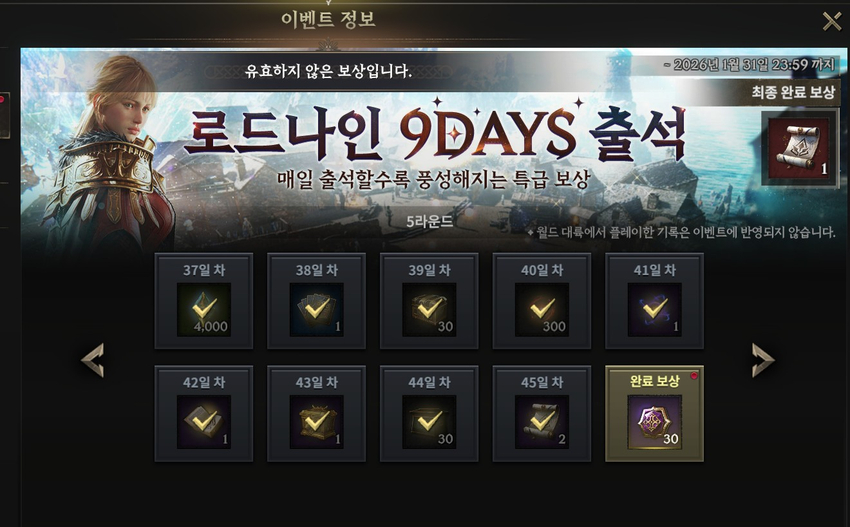Open the 40일 차 reward showing 300
850x527 pixels.
coord(542,310)
